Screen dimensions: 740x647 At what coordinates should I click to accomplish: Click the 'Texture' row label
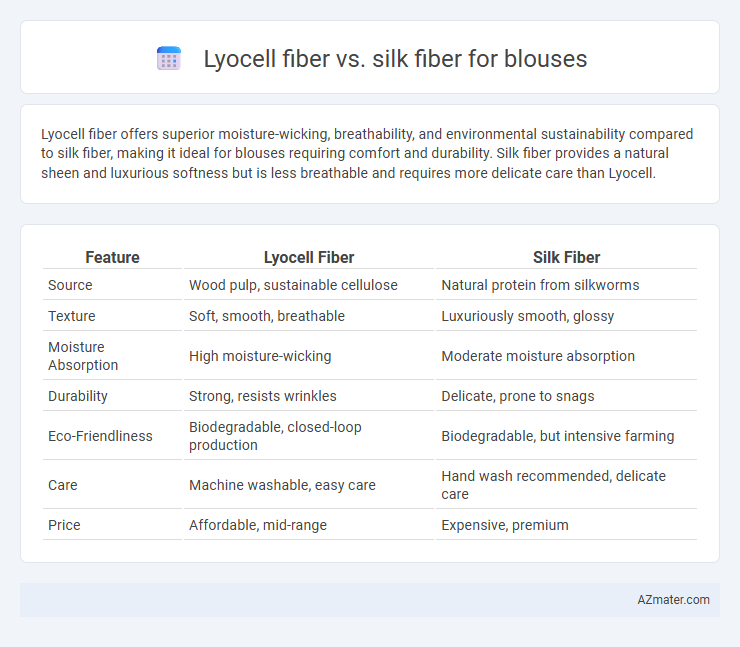tap(72, 316)
